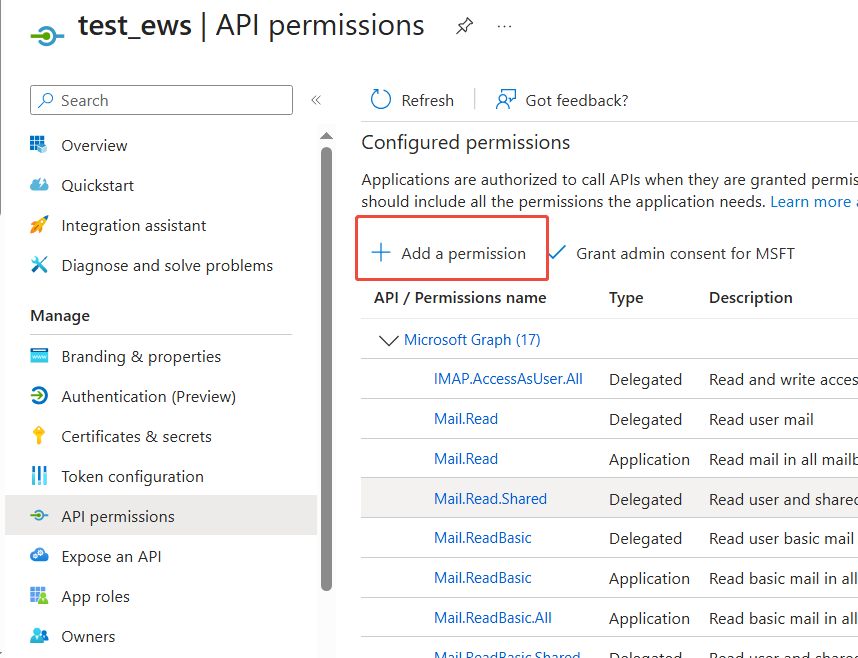This screenshot has width=858, height=658.
Task: Open the IMAP.AccessAsUser.All permission link
Action: point(508,379)
